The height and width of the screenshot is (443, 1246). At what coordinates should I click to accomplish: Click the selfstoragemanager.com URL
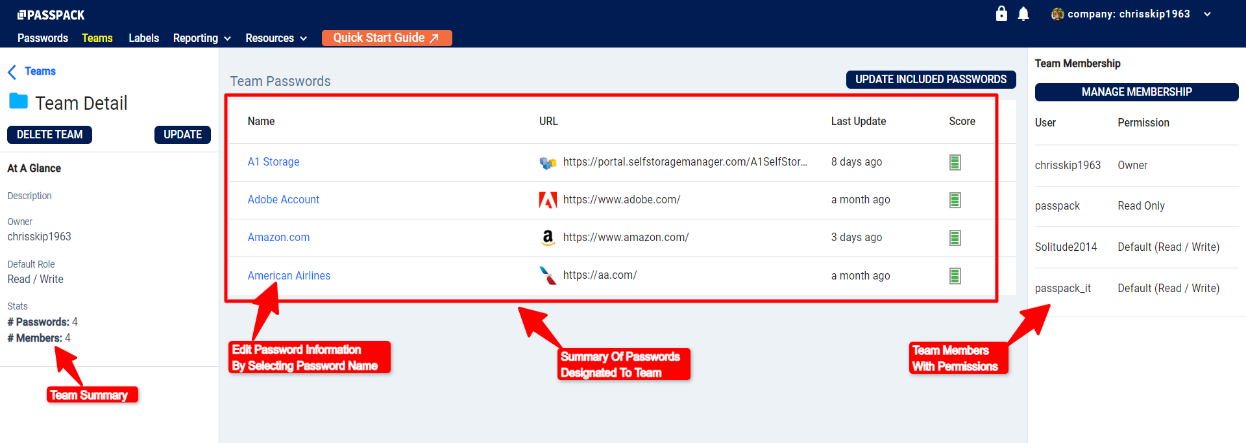[685, 162]
